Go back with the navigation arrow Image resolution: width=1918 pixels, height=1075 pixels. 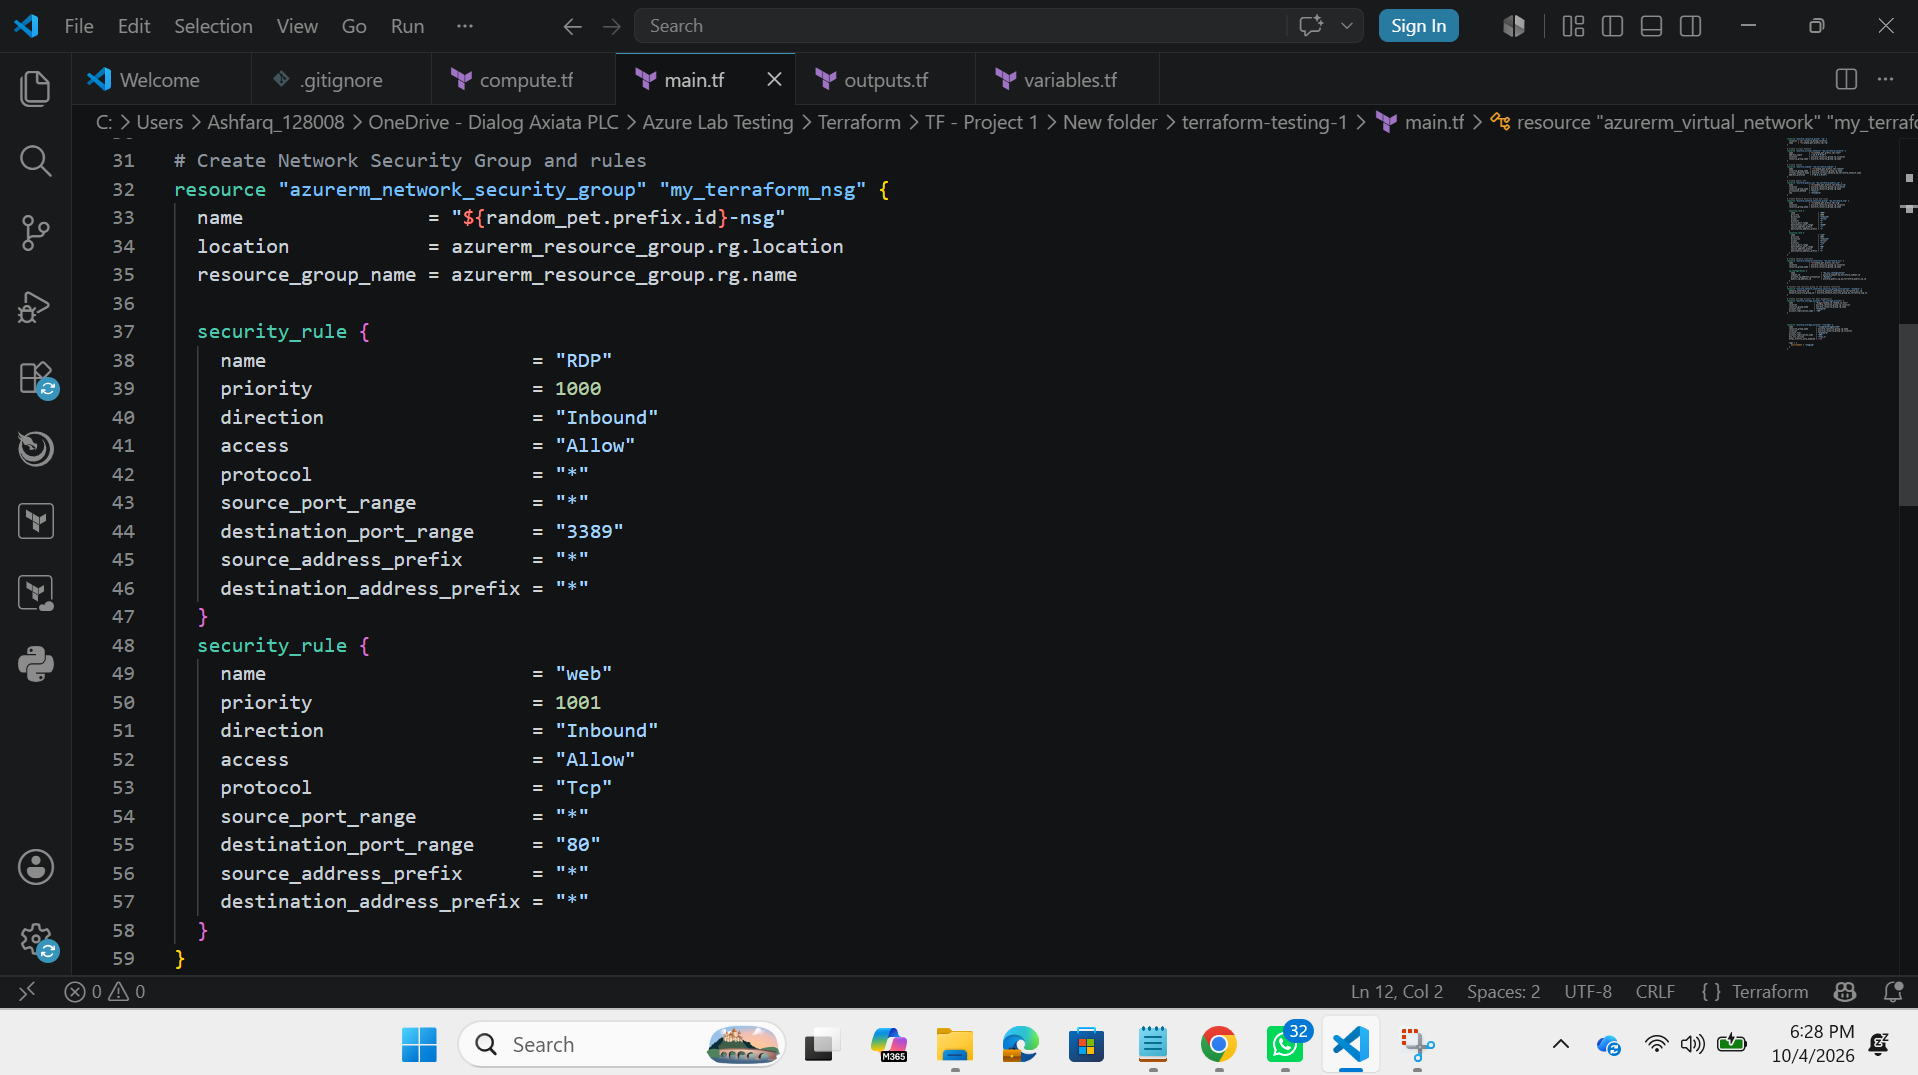[572, 26]
